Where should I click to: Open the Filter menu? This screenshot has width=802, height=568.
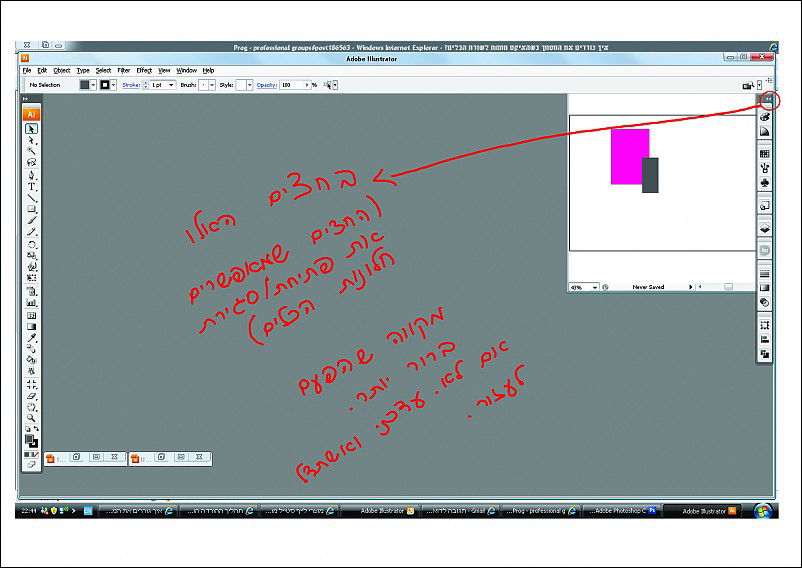pos(124,71)
